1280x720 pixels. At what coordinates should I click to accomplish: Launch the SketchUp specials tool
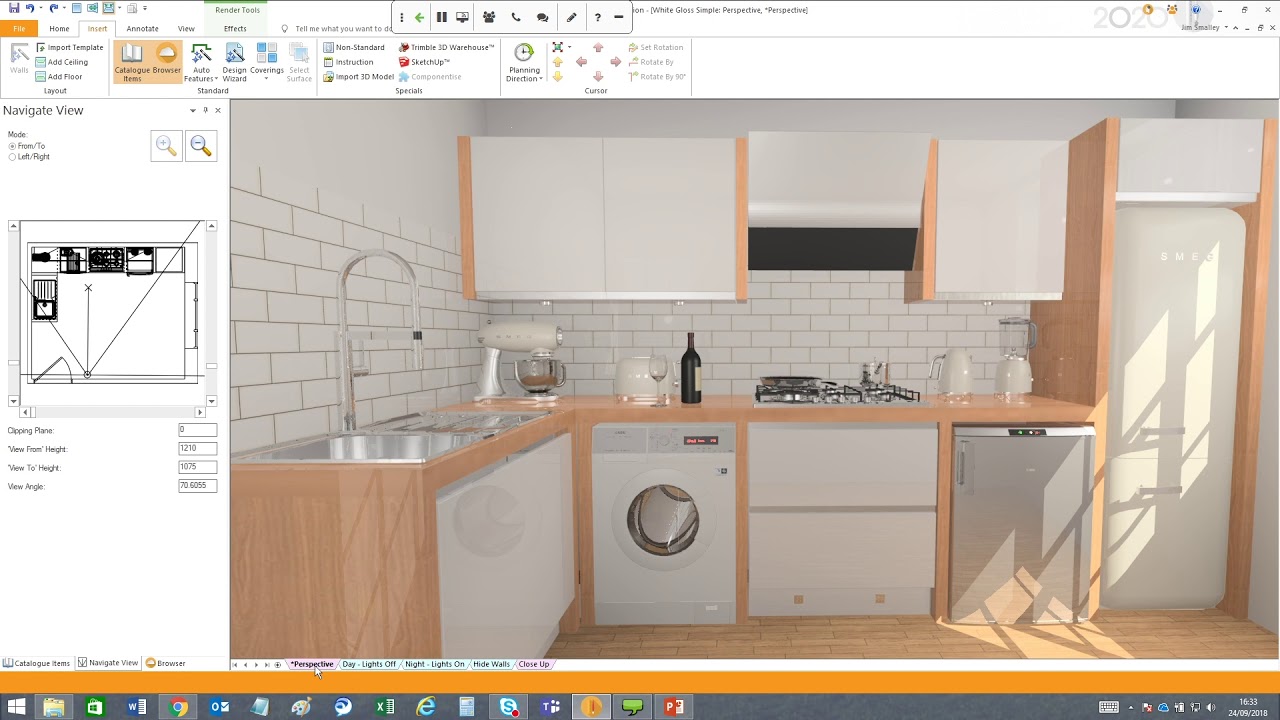tap(424, 62)
